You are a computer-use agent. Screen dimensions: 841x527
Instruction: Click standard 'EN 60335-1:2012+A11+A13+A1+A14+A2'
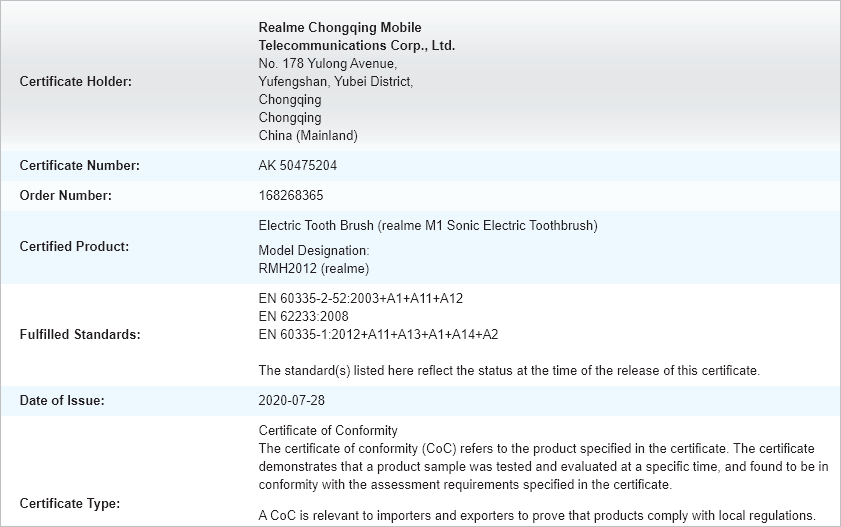click(378, 335)
